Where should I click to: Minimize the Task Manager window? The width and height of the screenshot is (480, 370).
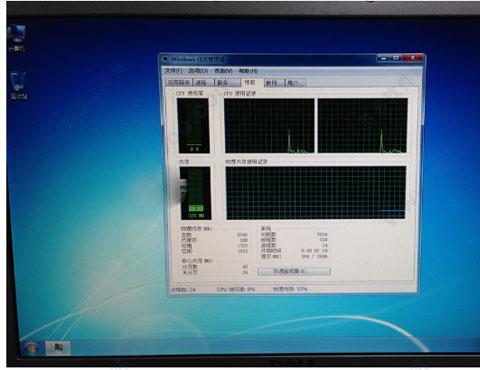(x=383, y=58)
